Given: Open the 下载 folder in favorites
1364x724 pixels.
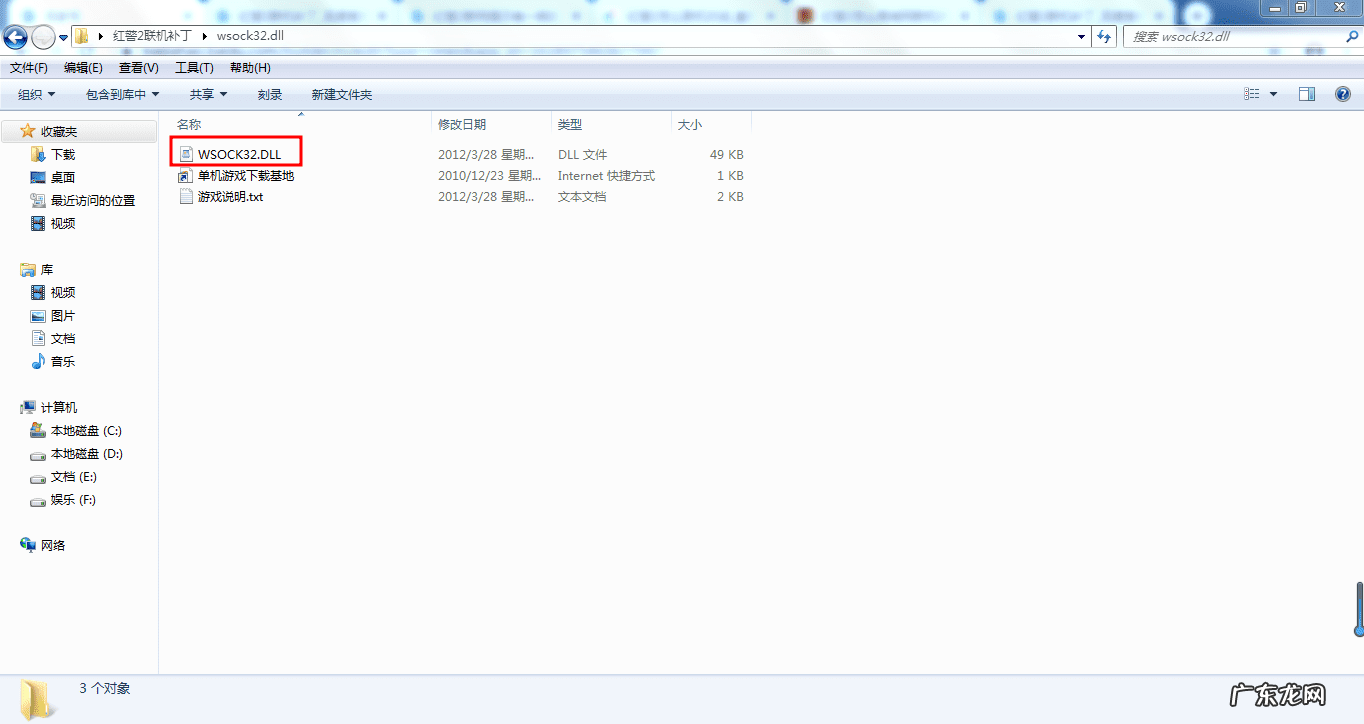Looking at the screenshot, I should 63,155.
